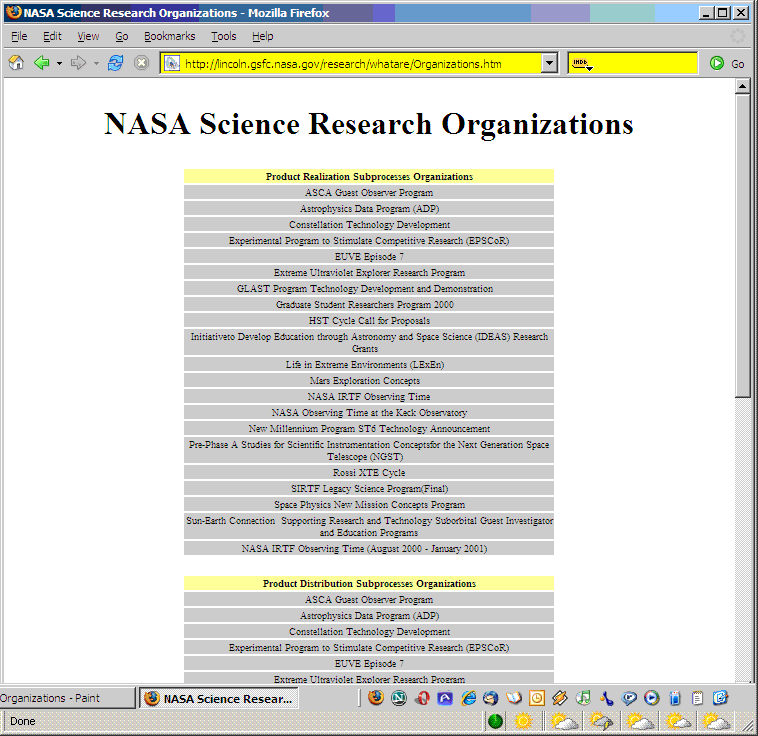Click the search engine icon in the search box
The width and height of the screenshot is (758, 736).
pos(582,63)
